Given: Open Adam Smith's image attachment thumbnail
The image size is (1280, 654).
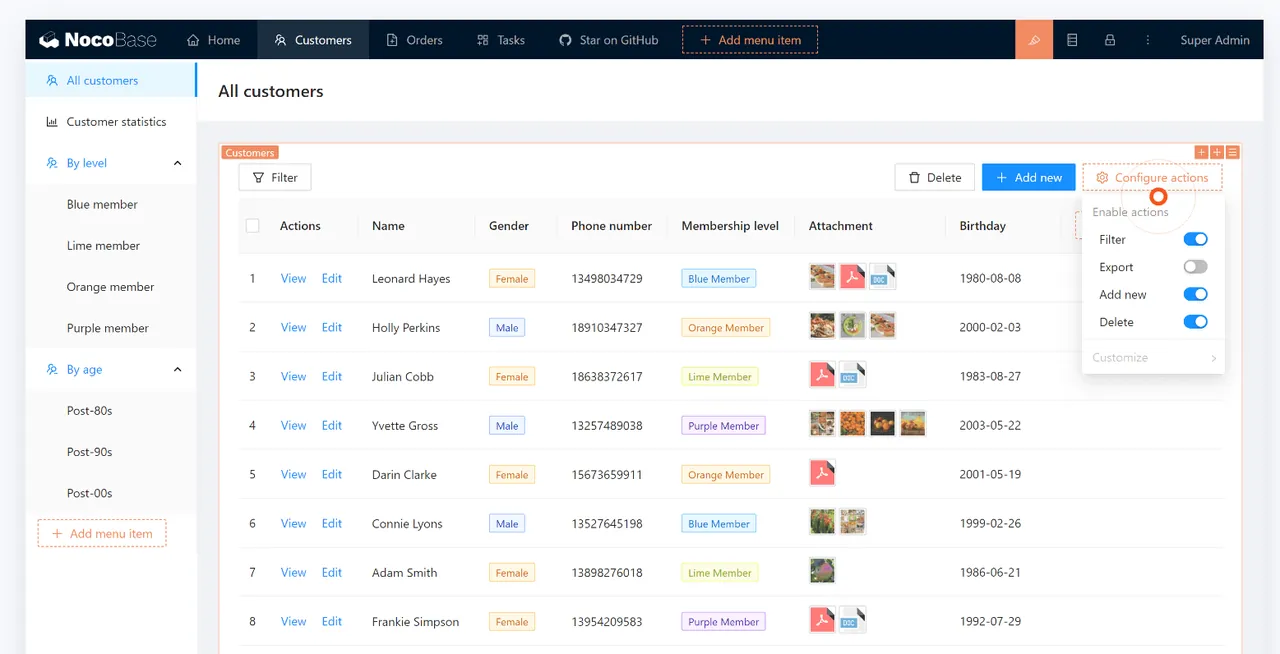Looking at the screenshot, I should (x=822, y=571).
